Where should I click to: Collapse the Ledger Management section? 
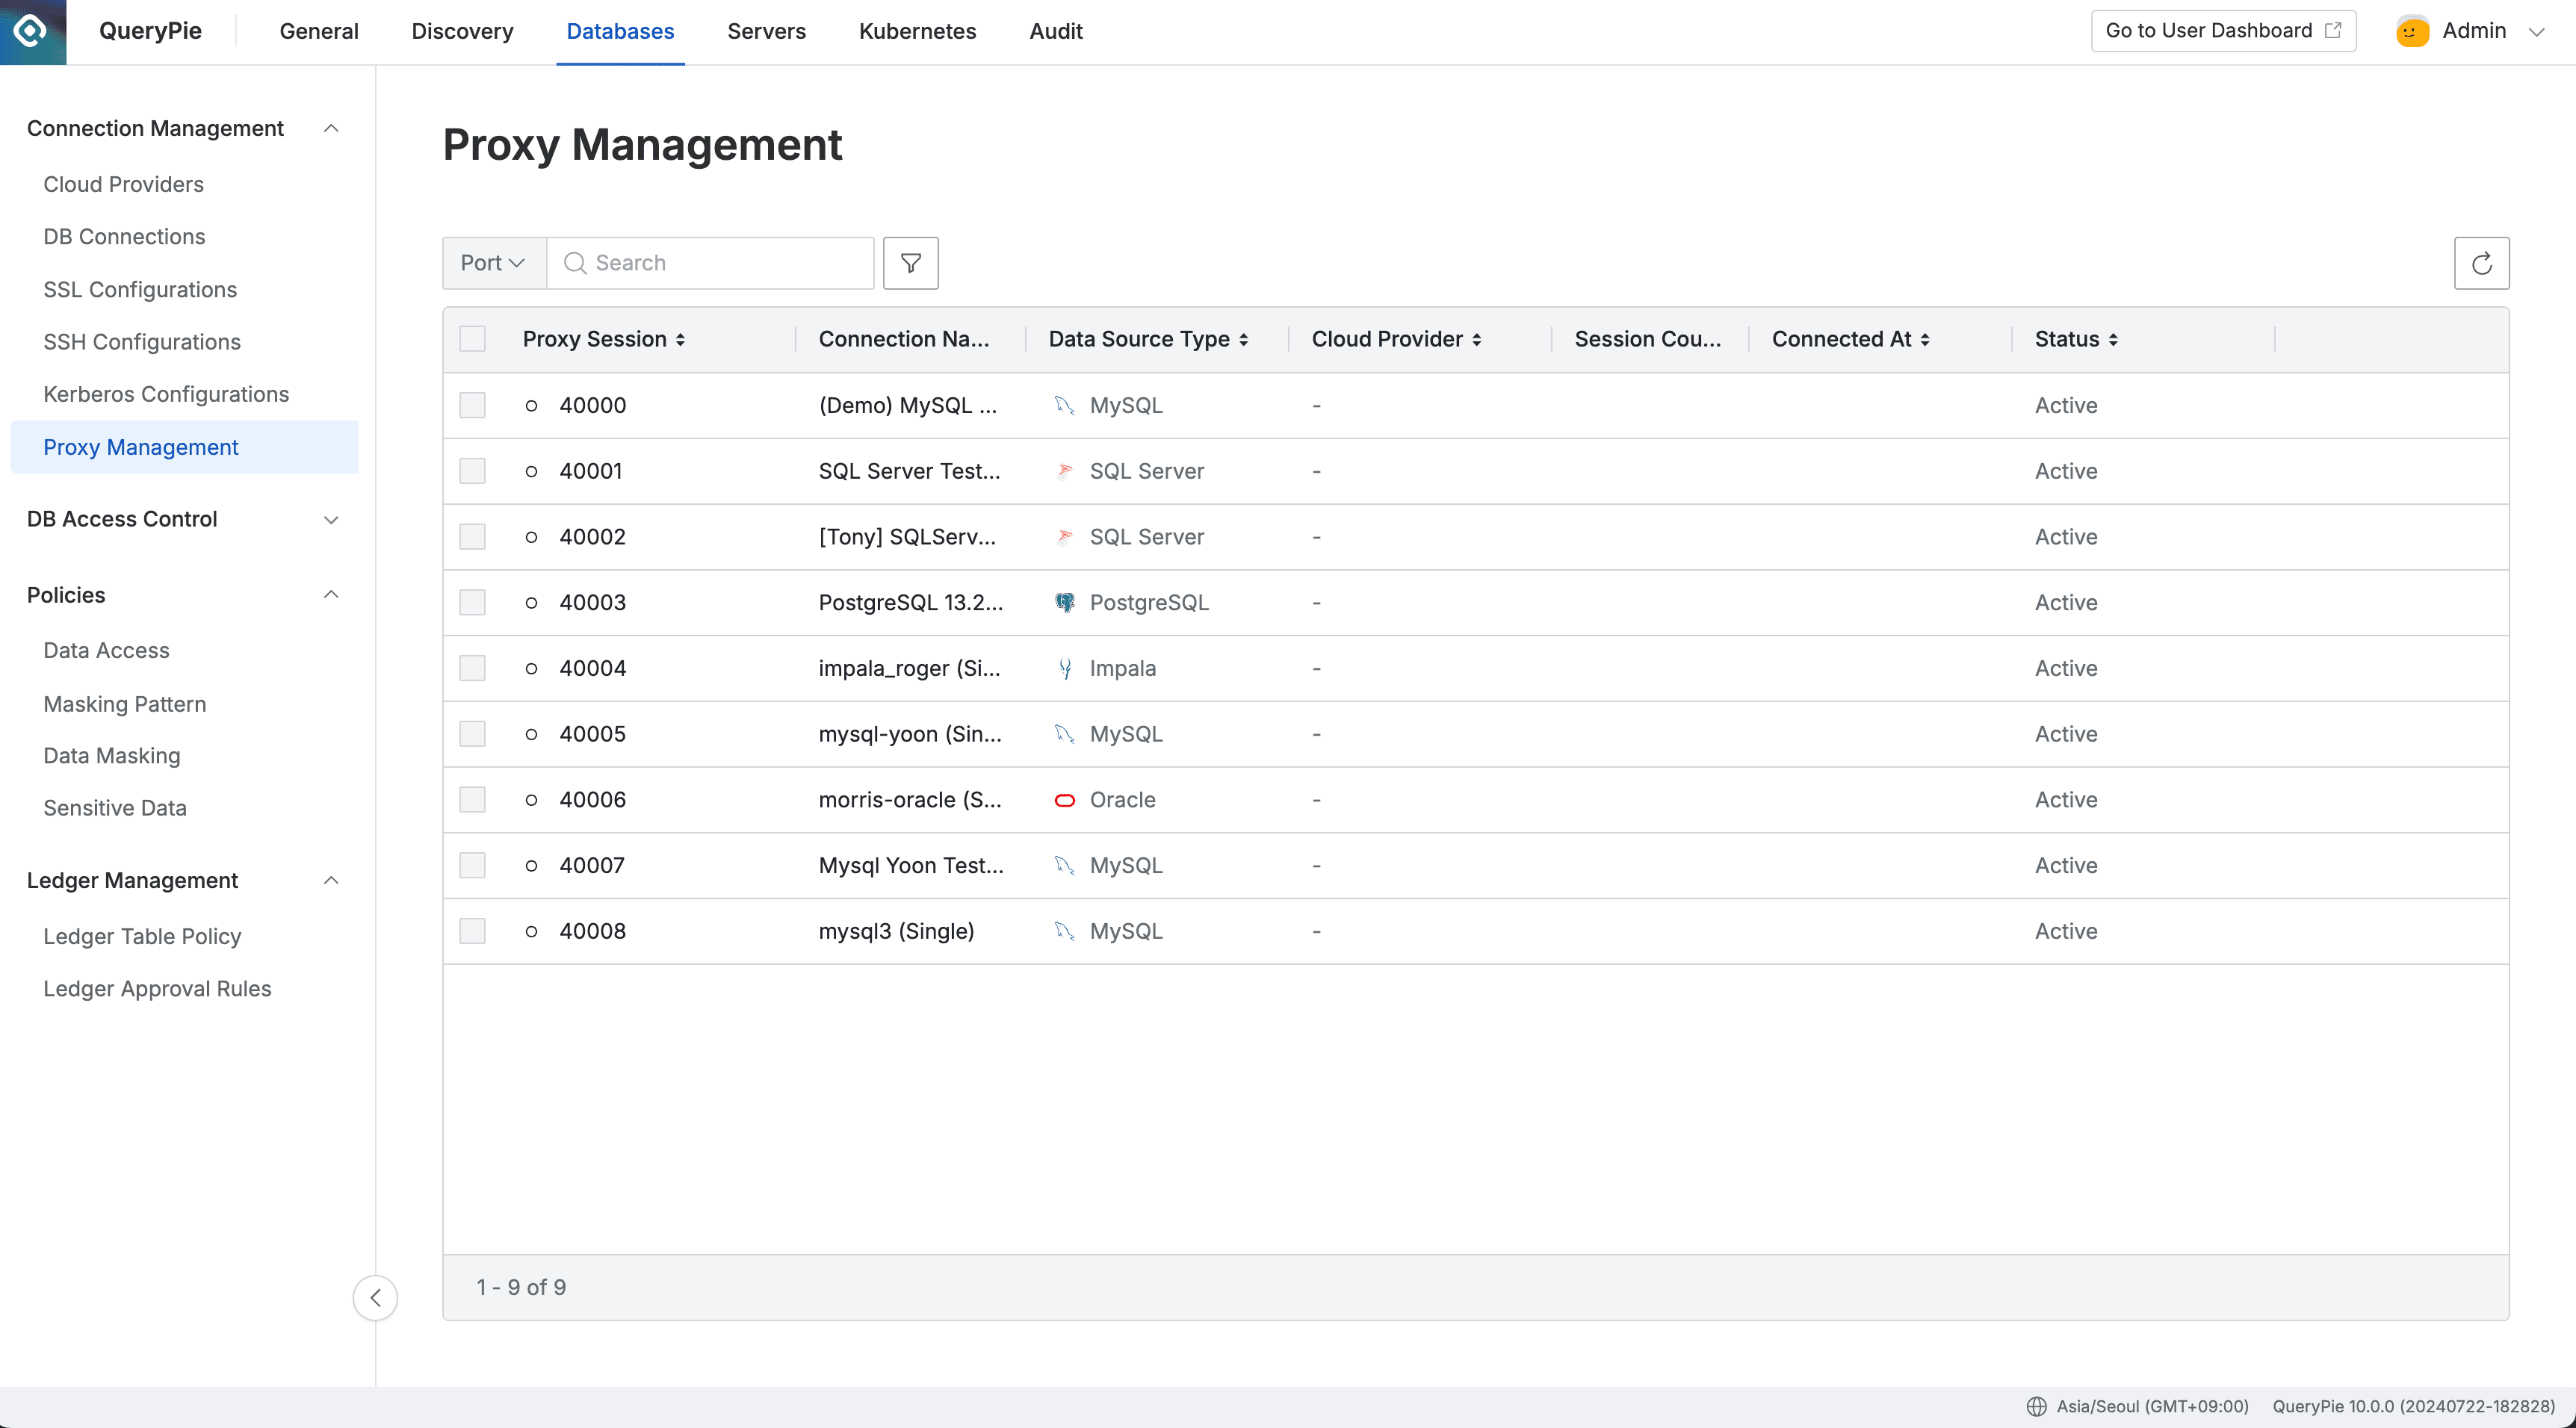coord(331,880)
